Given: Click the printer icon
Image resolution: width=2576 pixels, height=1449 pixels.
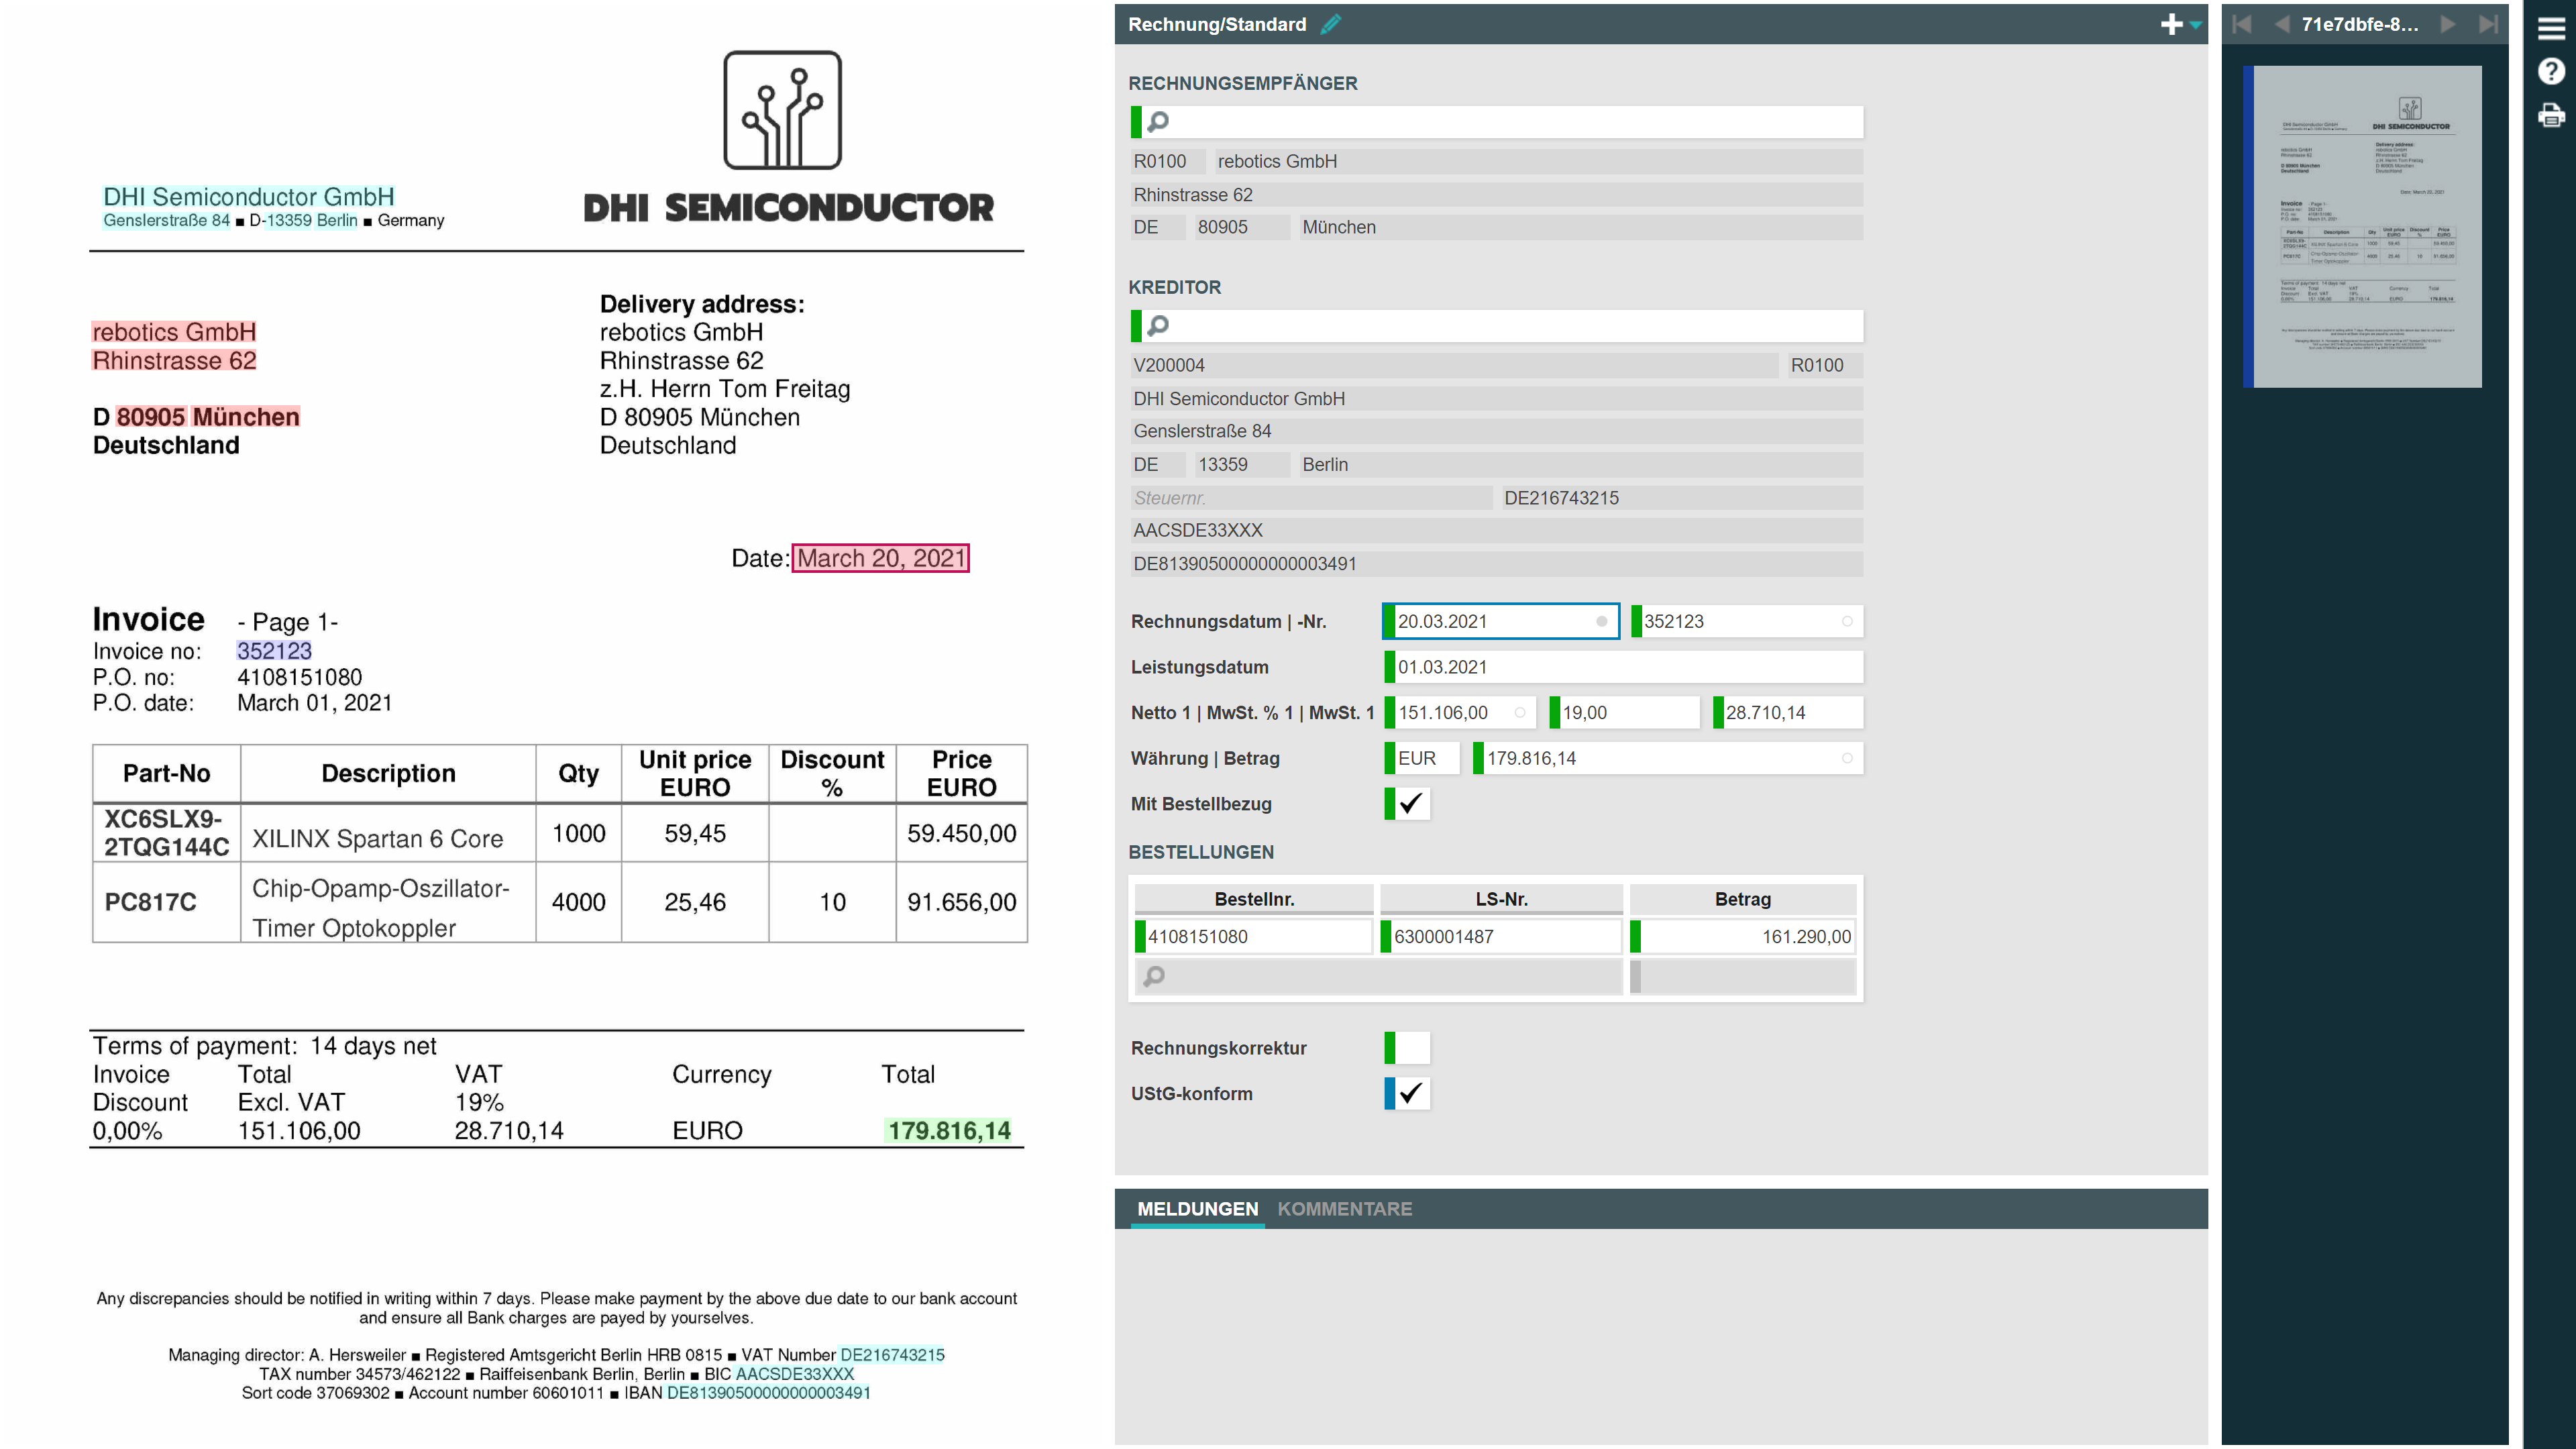Looking at the screenshot, I should click(2551, 116).
